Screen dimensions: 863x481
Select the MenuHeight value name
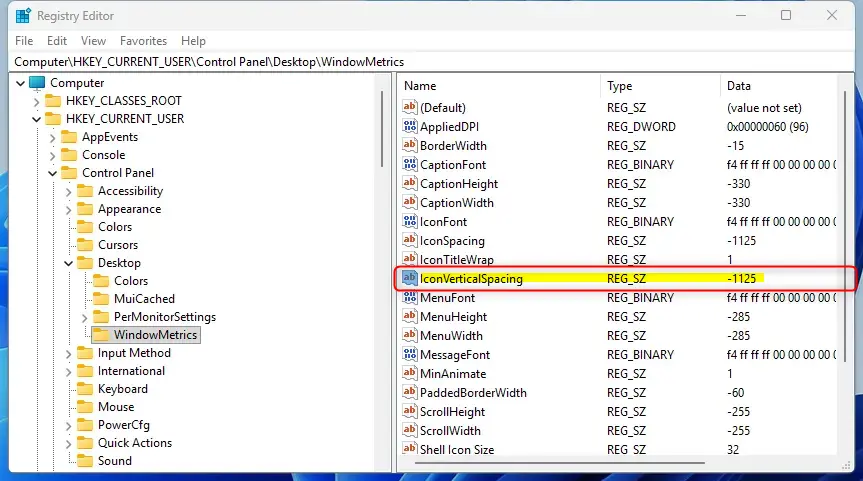tap(454, 316)
